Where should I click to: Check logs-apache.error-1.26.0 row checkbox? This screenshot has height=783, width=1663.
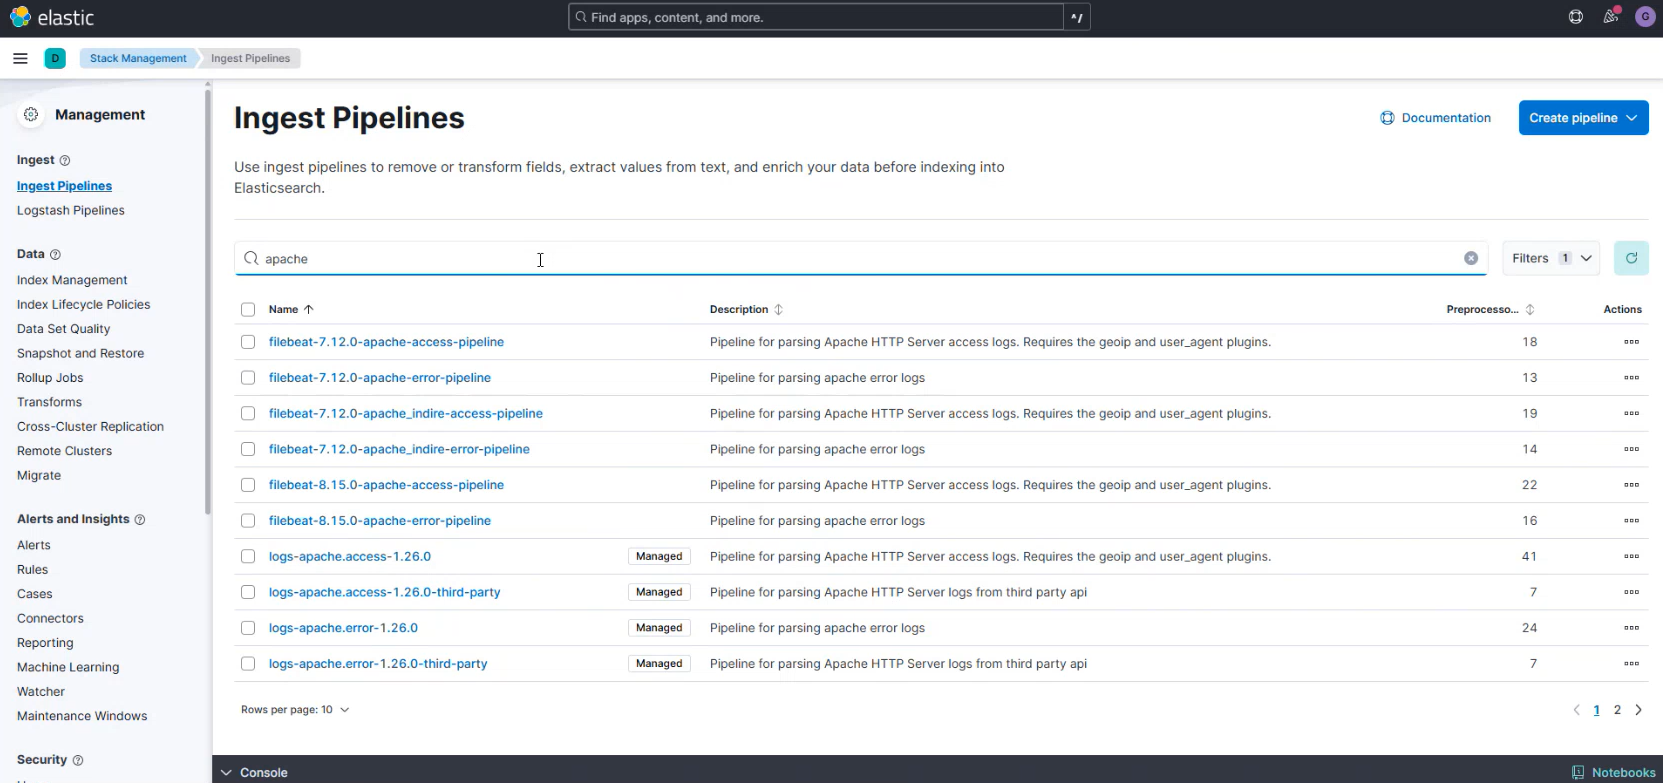tap(248, 628)
